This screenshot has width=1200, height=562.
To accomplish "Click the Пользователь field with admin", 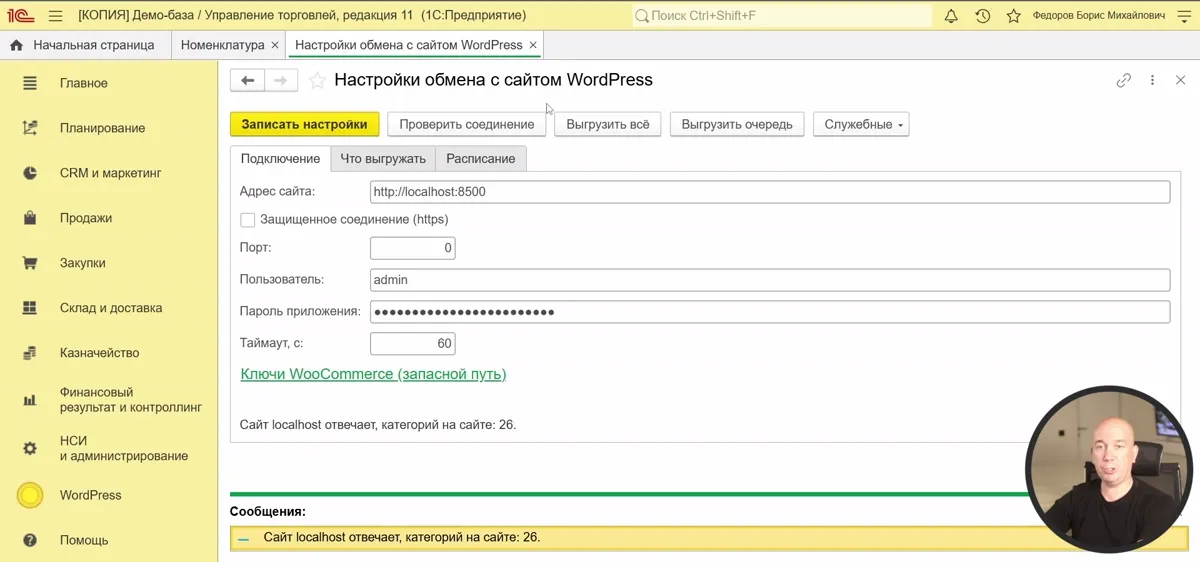I will [x=770, y=280].
